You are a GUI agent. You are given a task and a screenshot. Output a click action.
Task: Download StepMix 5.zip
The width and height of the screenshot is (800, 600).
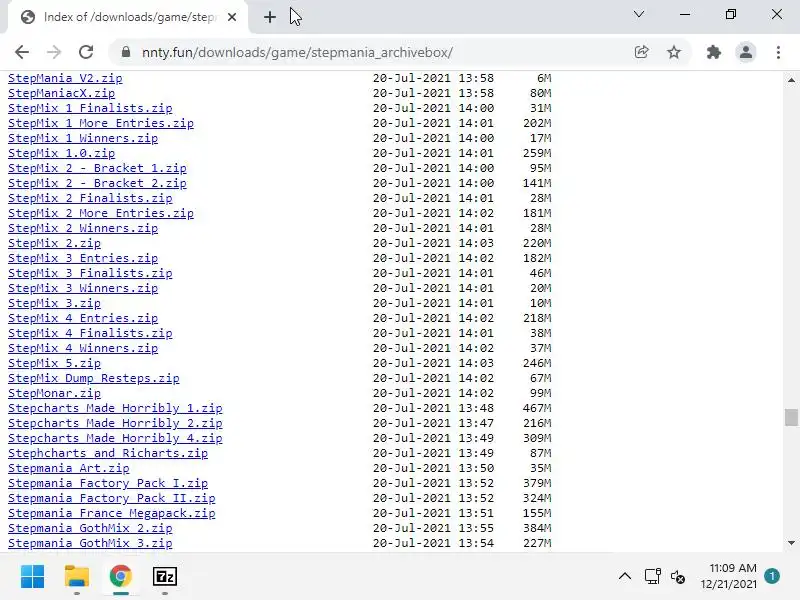(x=55, y=363)
